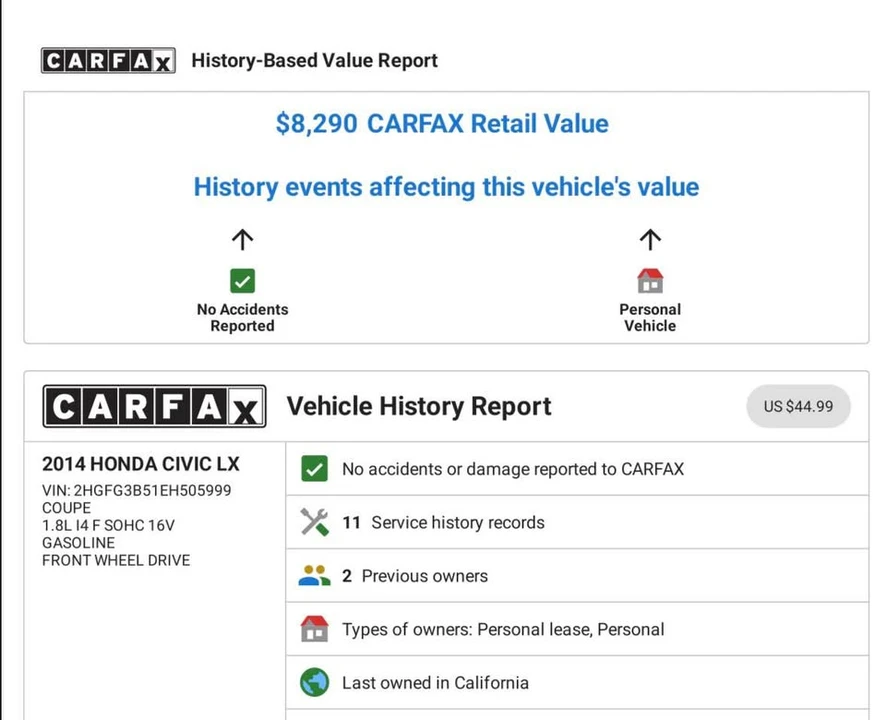Click the No Accidents Reported label
Image resolution: width=886 pixels, height=720 pixels.
pos(242,318)
